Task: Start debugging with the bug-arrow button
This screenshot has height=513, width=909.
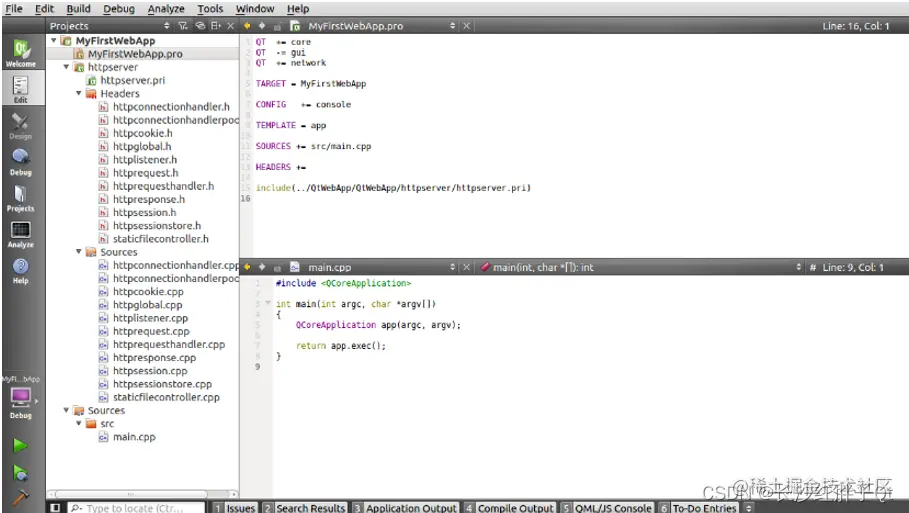Action: [x=20, y=473]
